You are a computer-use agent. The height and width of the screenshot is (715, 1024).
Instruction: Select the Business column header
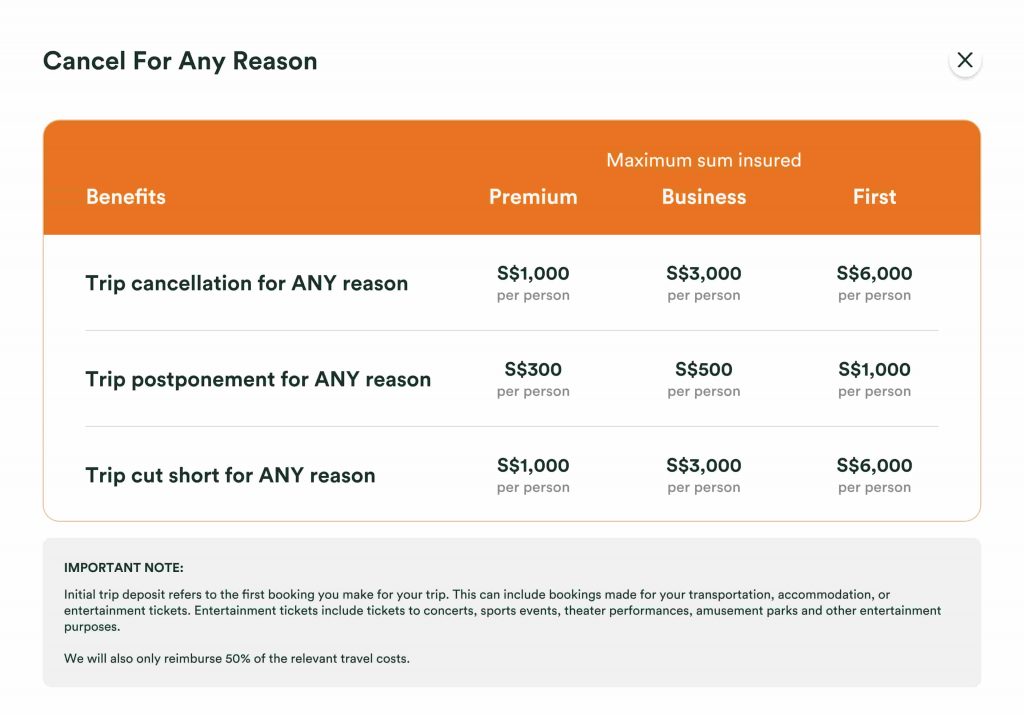pyautogui.click(x=704, y=197)
